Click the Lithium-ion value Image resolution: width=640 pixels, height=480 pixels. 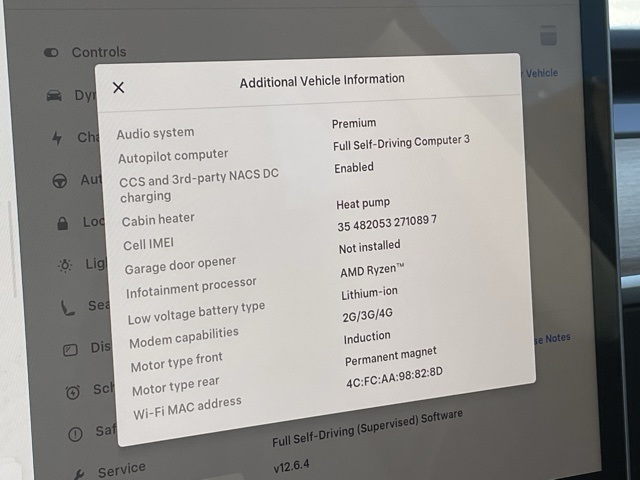[369, 293]
